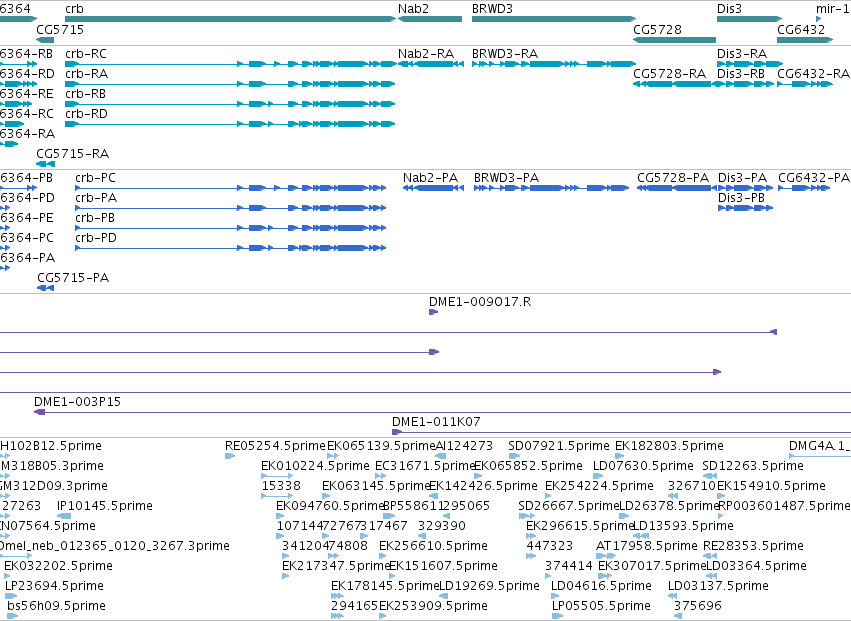Select the Dis3-RB transcript
The height and width of the screenshot is (621, 851).
click(745, 84)
